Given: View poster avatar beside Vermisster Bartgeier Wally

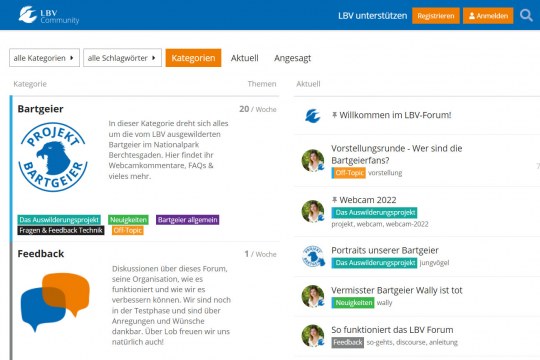Looking at the screenshot, I should pos(313,296).
